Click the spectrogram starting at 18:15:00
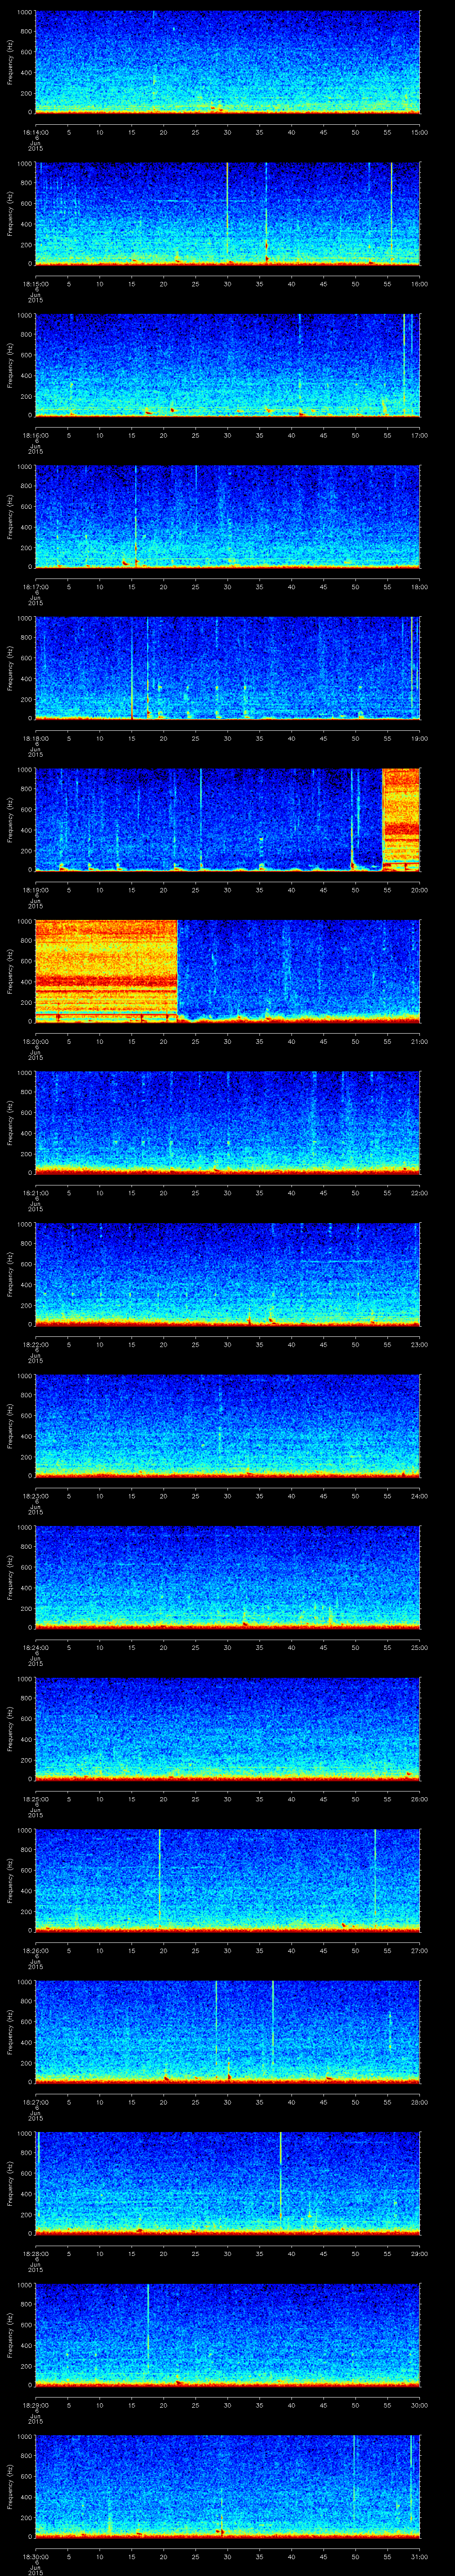The width and height of the screenshot is (455, 2576). point(228,213)
